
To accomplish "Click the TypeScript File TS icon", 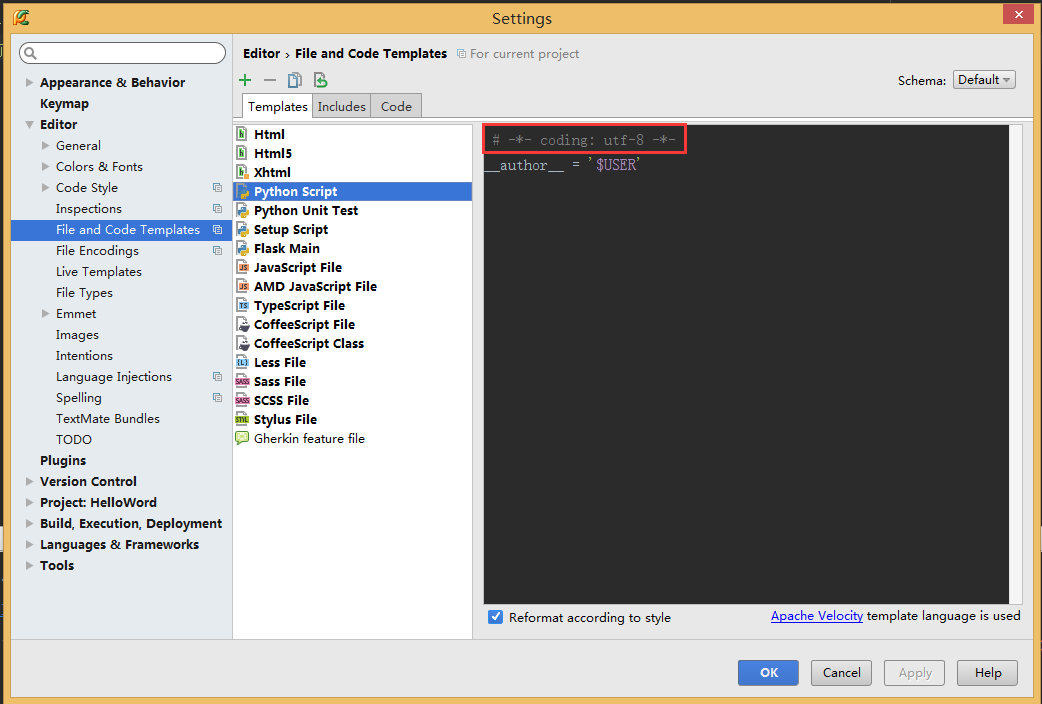I will point(243,306).
